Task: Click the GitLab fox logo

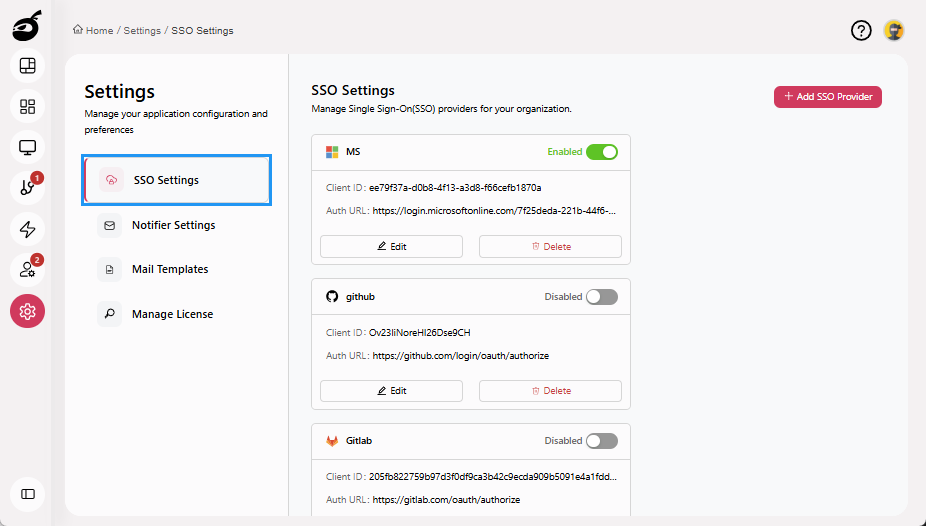Action: pos(332,441)
